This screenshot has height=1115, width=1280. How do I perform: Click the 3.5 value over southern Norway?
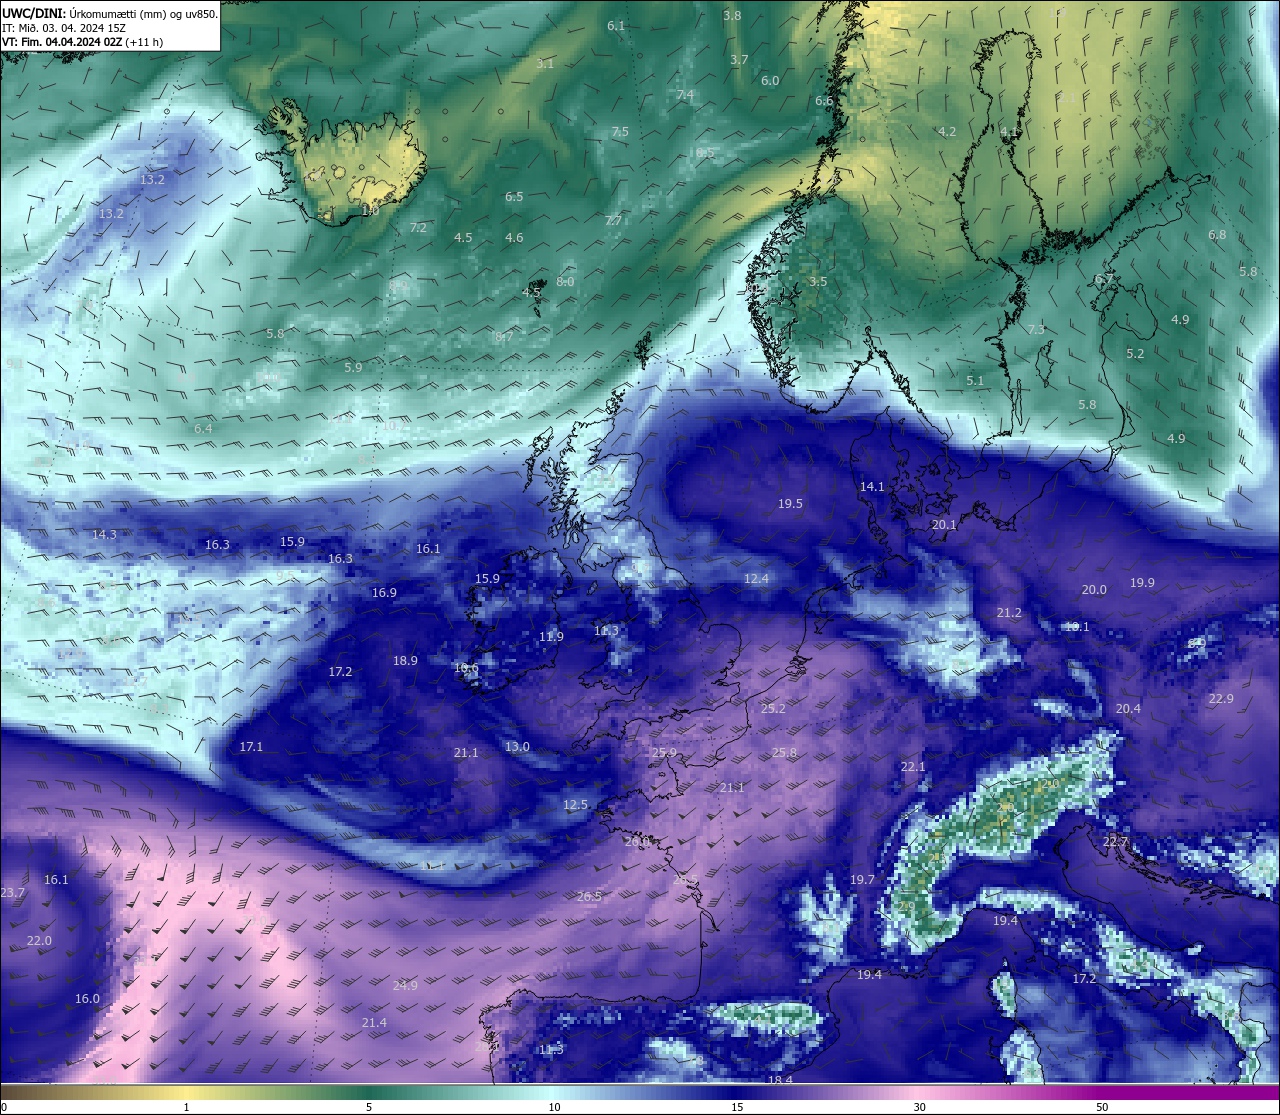[x=818, y=281]
